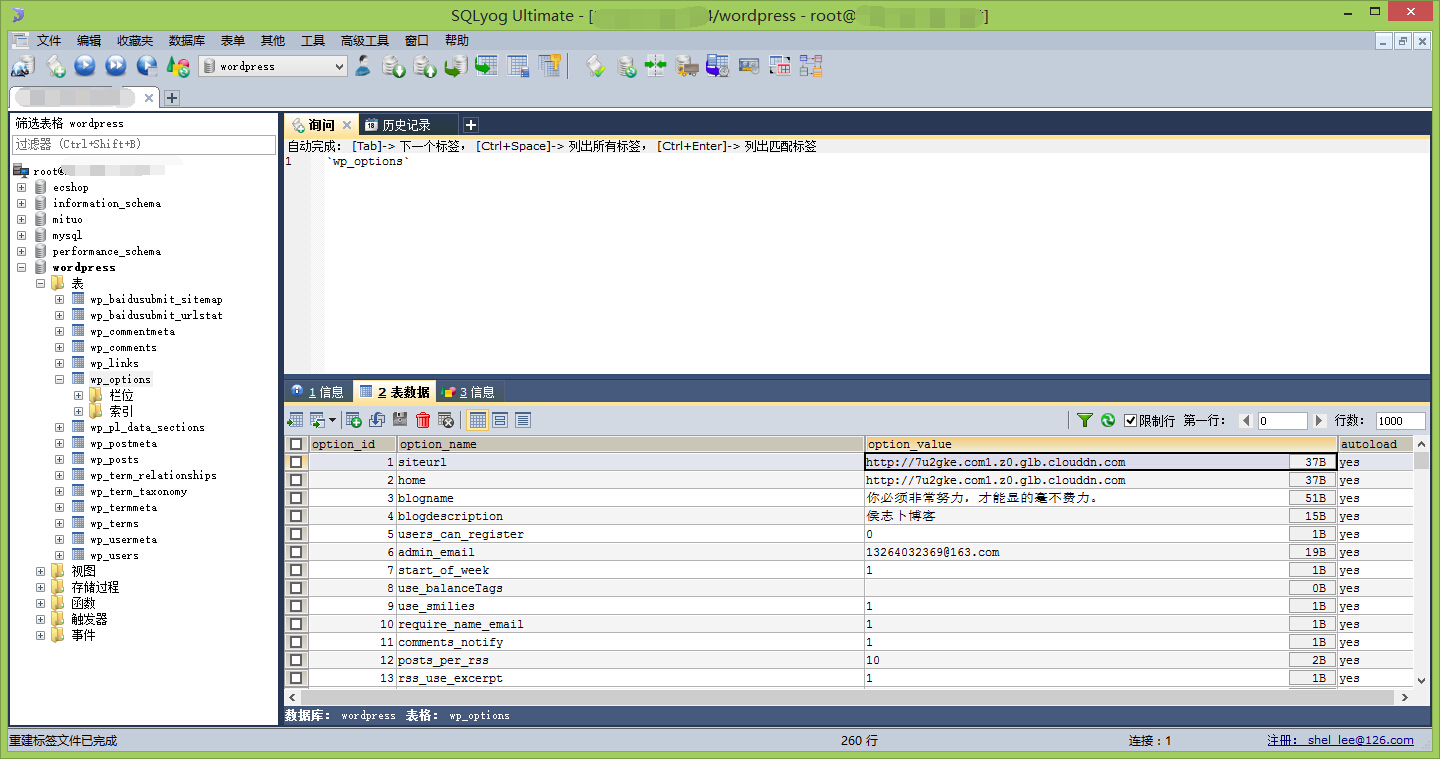Switch to the 3 信息 result tab

[469, 392]
